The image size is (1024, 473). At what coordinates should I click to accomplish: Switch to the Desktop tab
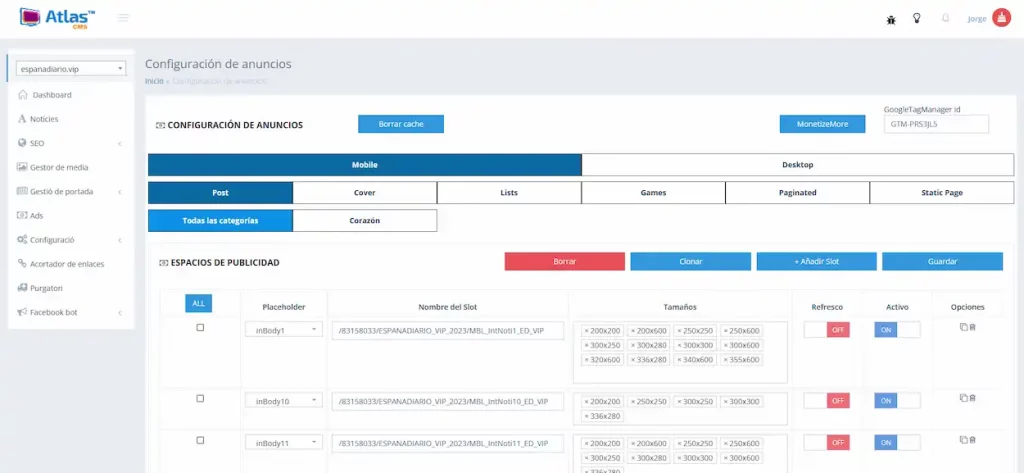click(797, 165)
